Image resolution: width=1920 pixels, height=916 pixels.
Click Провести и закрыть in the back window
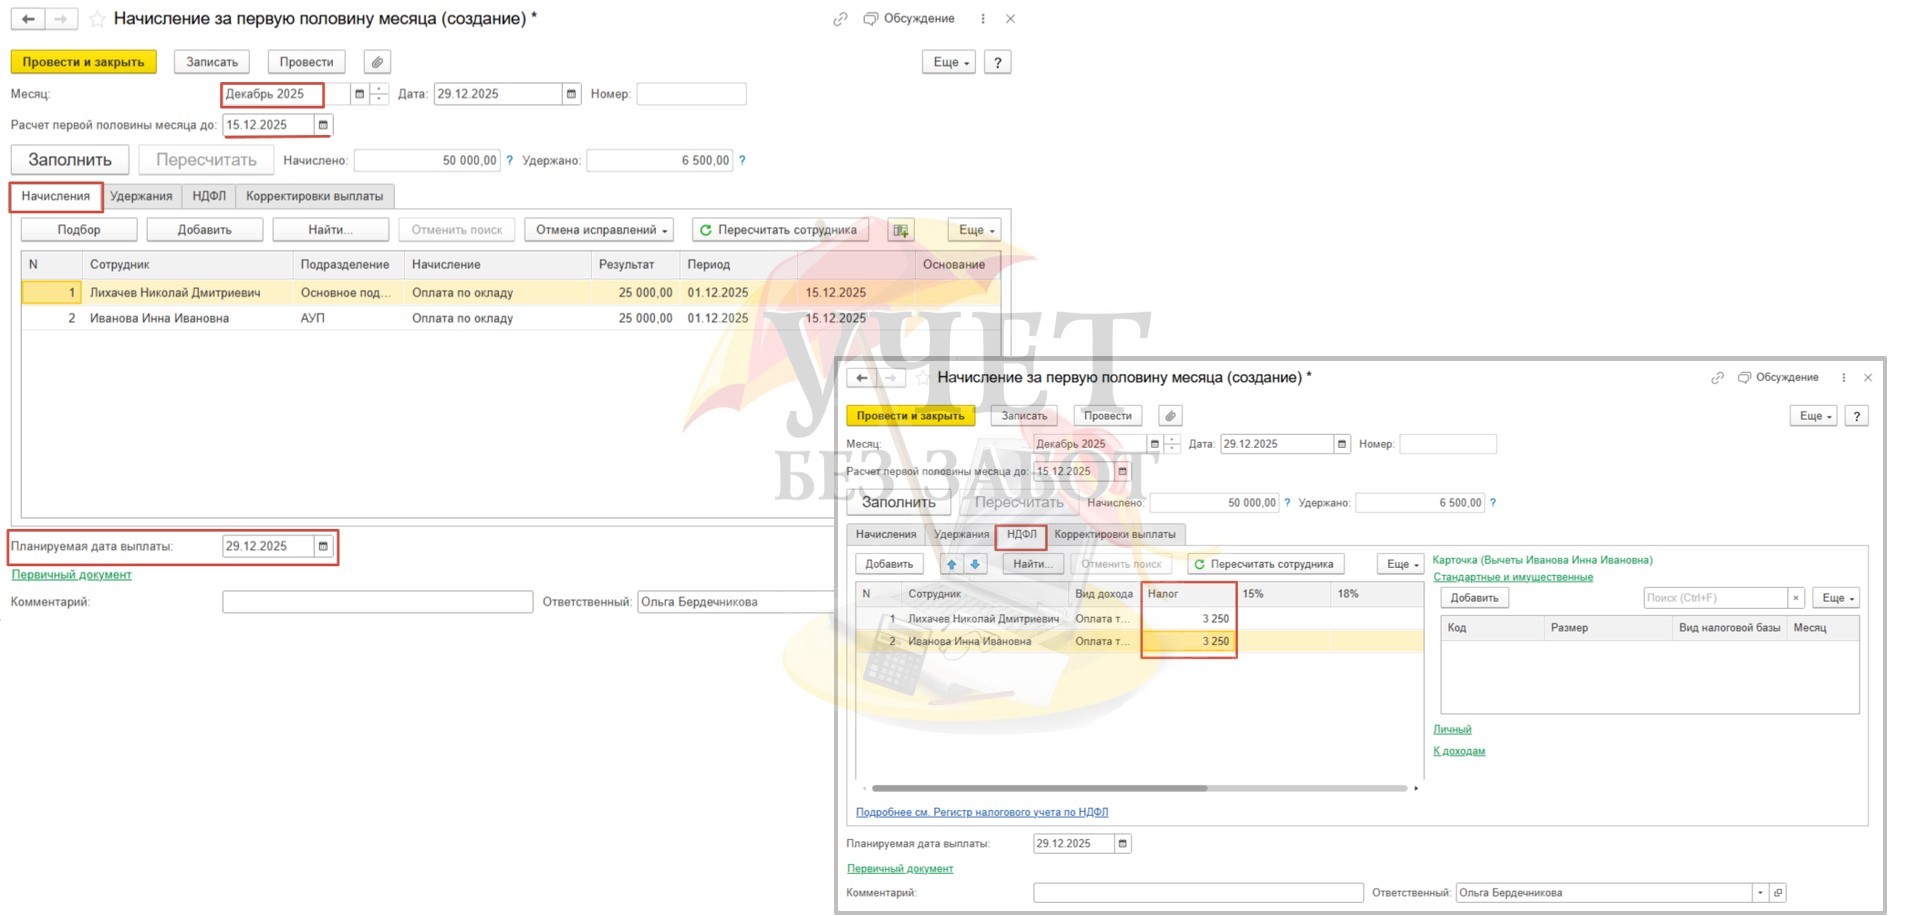pos(84,62)
